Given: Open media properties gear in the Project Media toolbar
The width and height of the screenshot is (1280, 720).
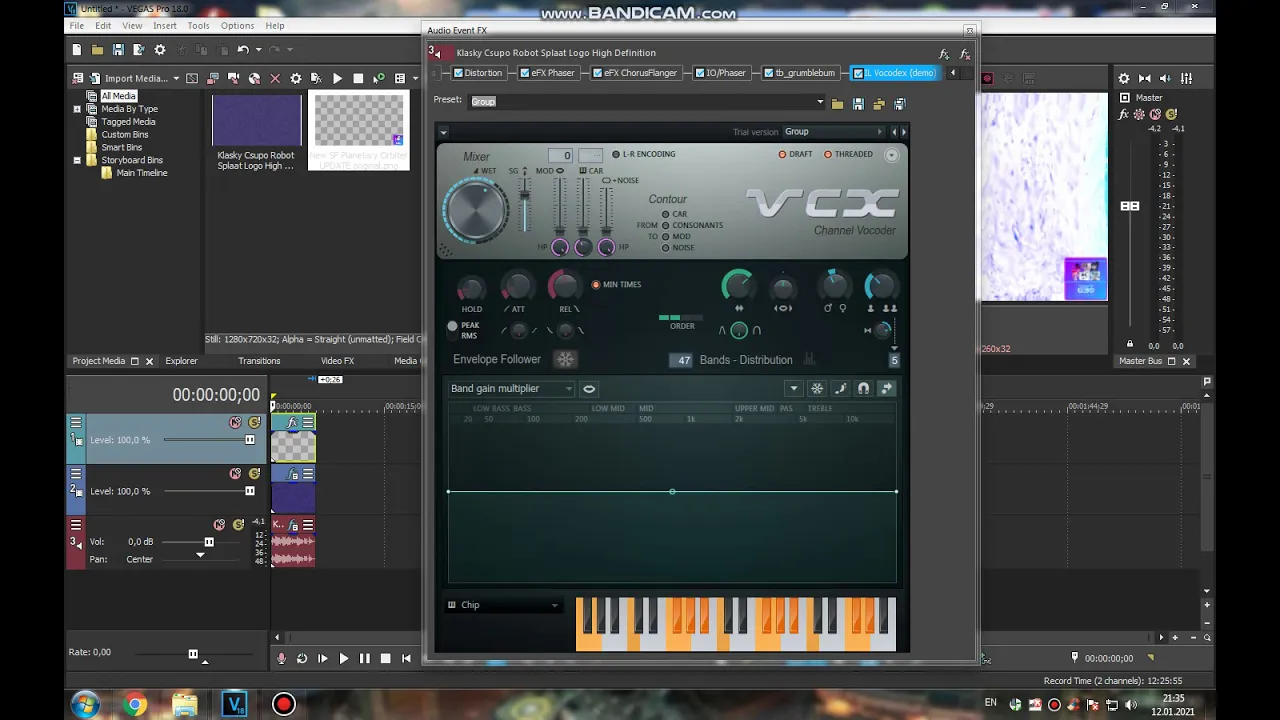Looking at the screenshot, I should [296, 78].
